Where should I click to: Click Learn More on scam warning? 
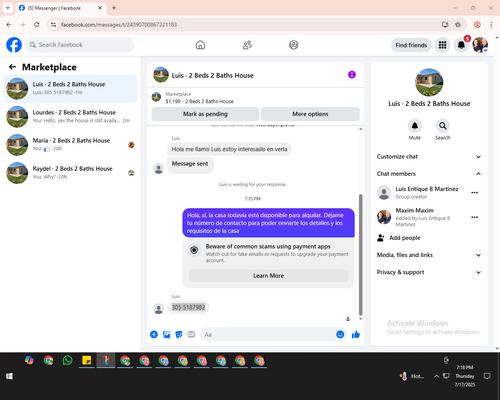click(268, 276)
